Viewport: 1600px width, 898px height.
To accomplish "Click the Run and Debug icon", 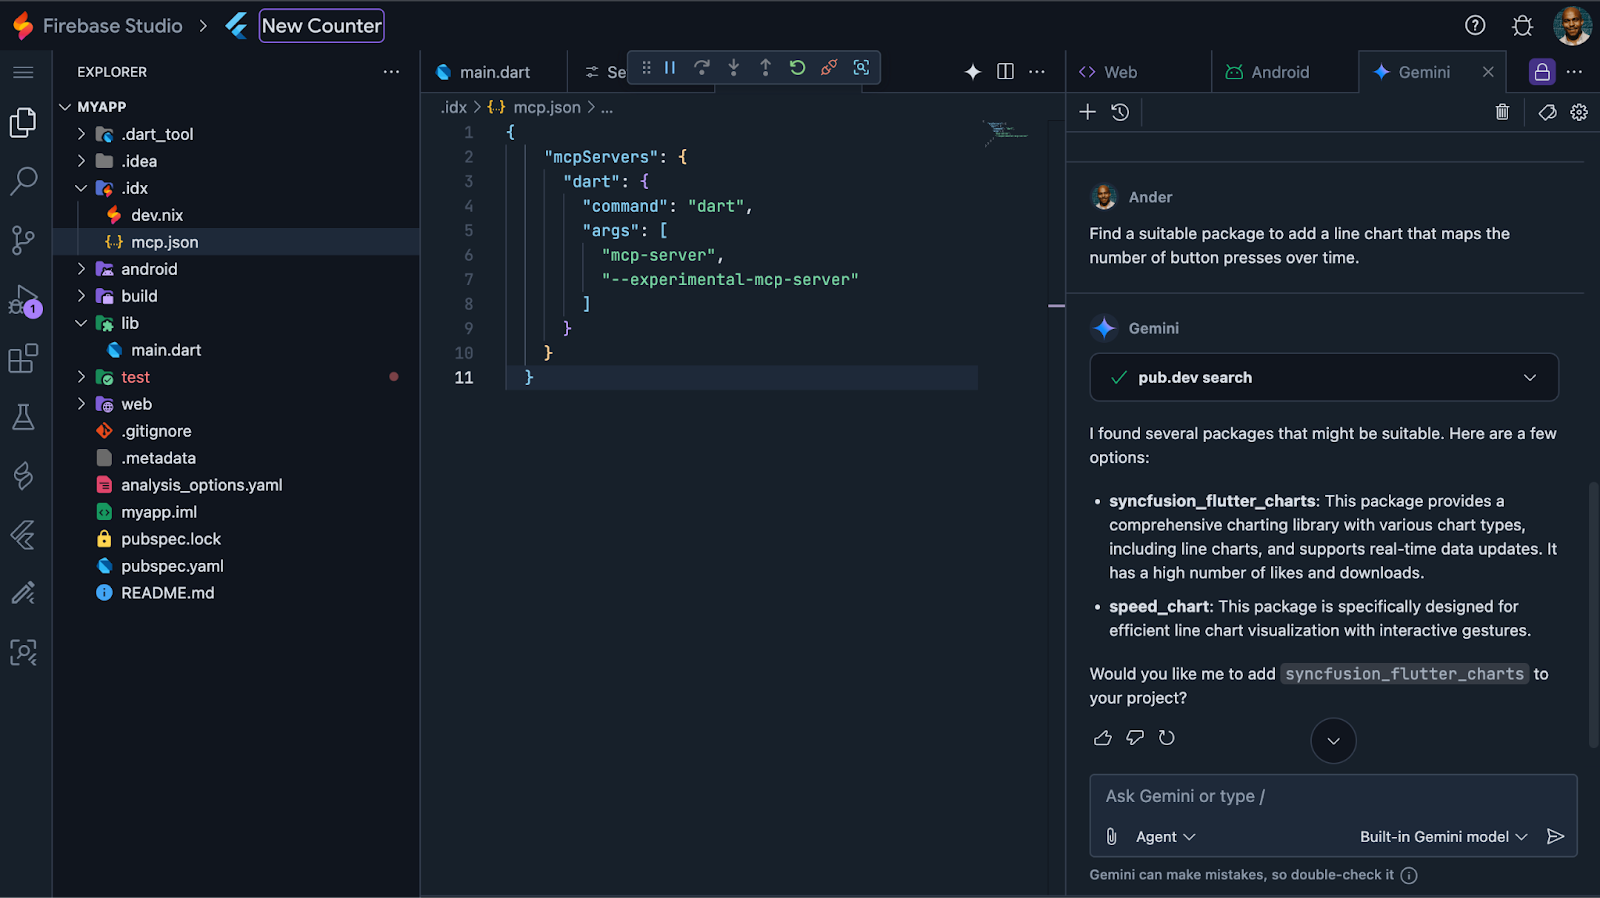I will [23, 300].
